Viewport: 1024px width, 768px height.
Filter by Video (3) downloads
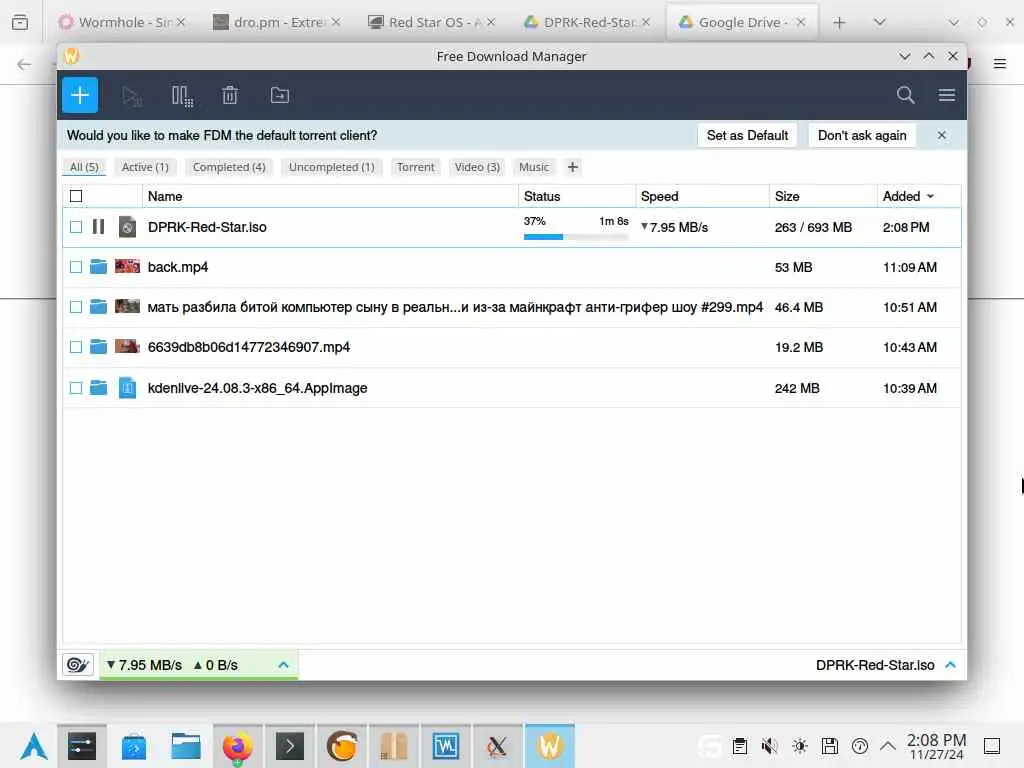(477, 167)
